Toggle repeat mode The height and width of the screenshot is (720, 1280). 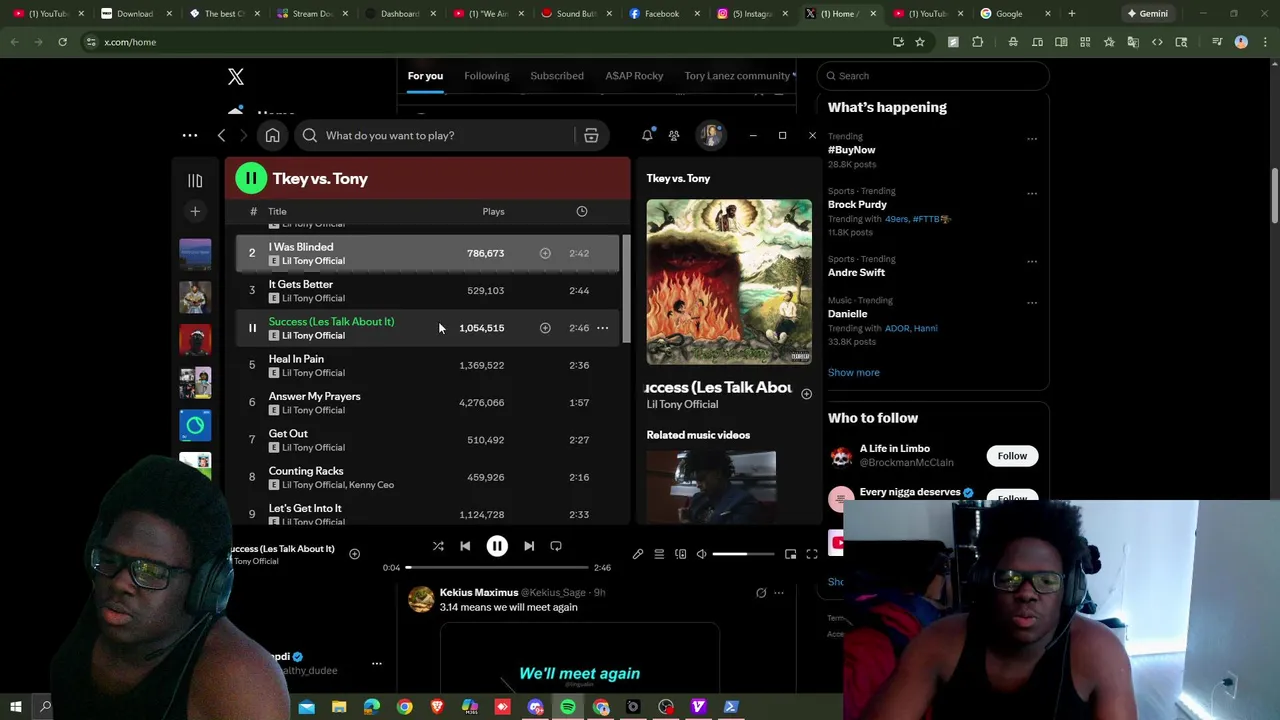pyautogui.click(x=556, y=546)
